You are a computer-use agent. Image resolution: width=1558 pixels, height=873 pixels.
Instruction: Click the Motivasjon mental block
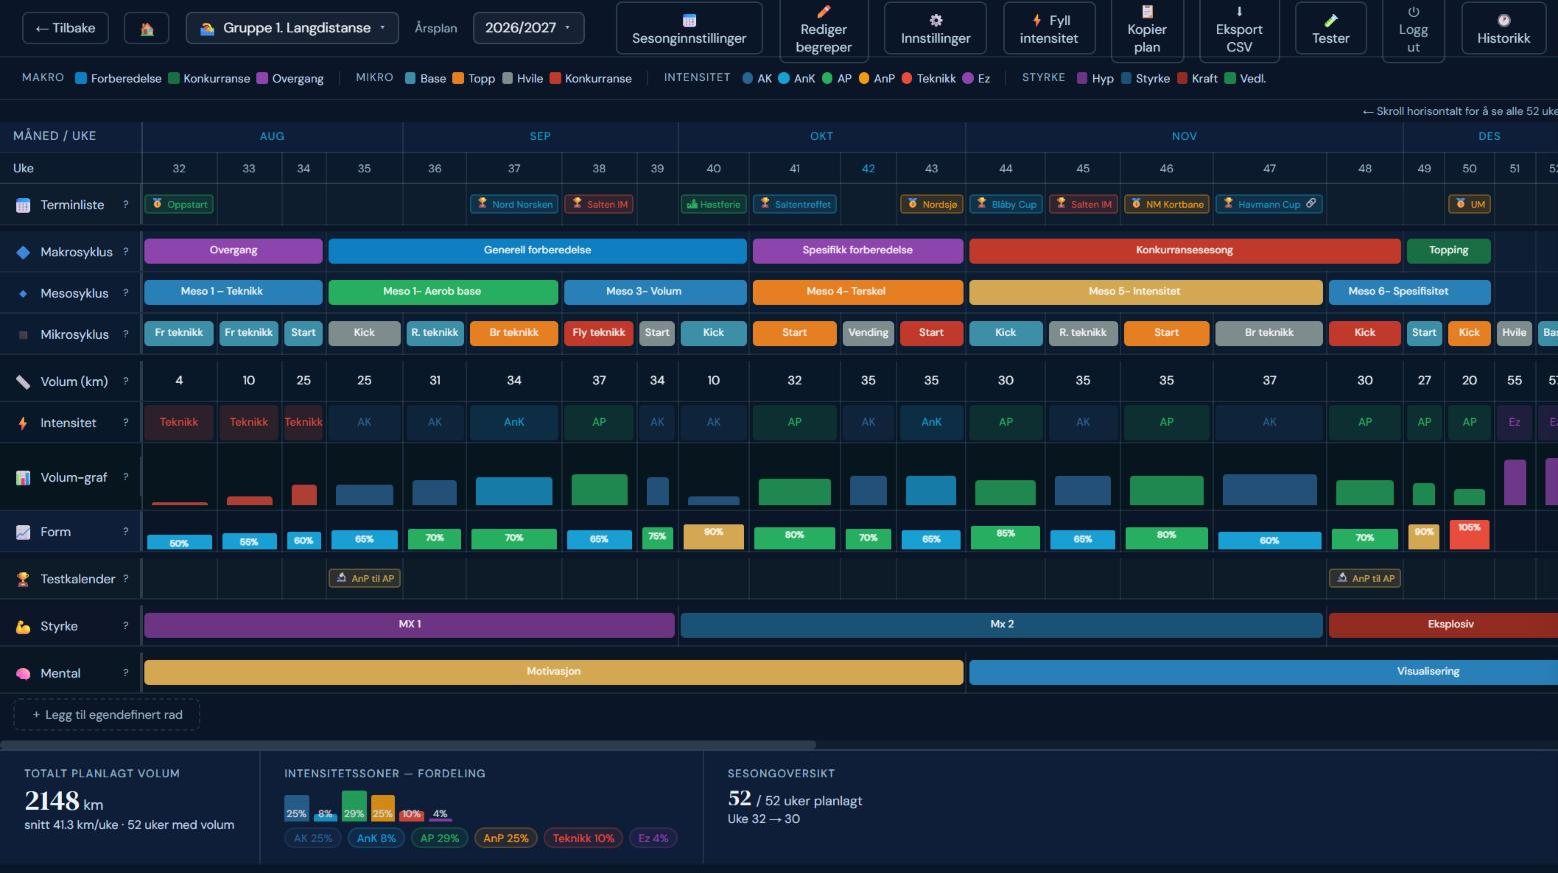point(554,672)
